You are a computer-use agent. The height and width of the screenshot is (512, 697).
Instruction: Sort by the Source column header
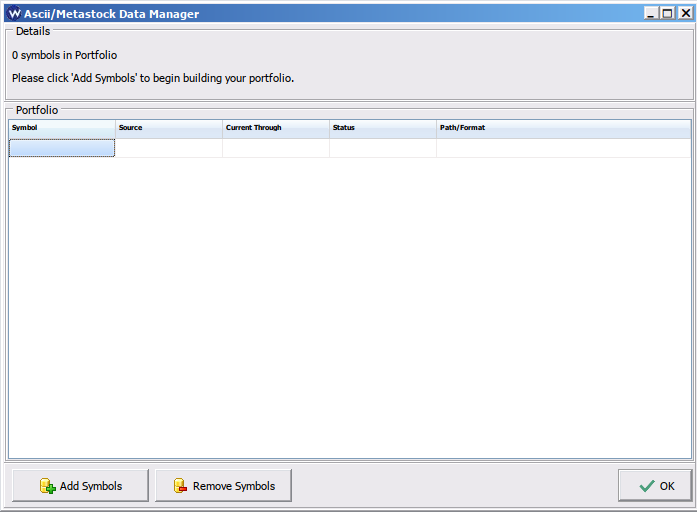(169, 128)
